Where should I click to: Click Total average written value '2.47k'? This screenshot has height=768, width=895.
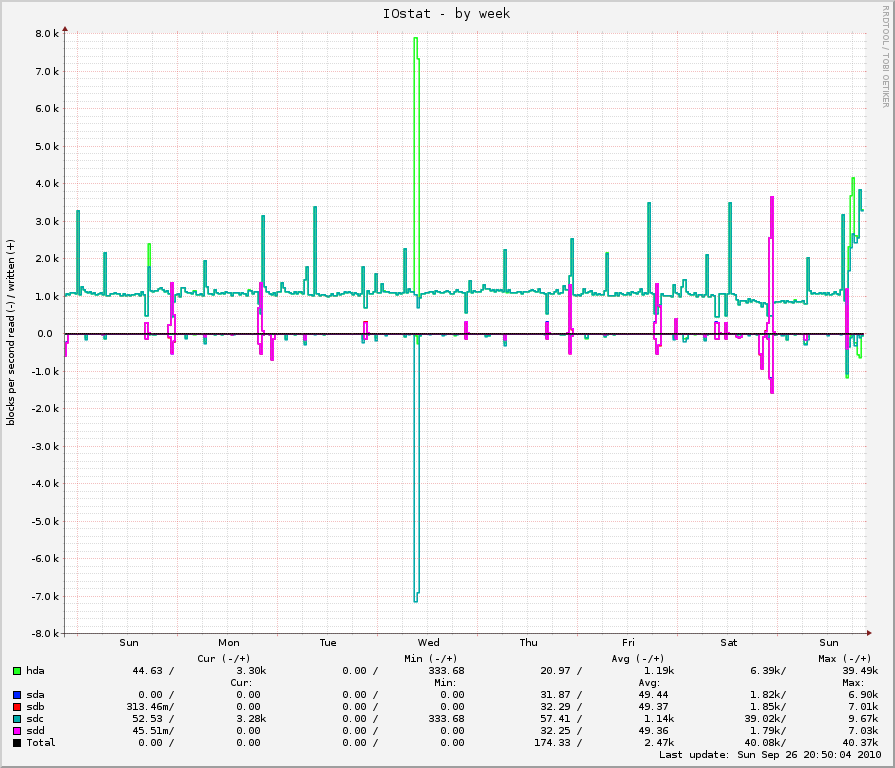[x=659, y=743]
